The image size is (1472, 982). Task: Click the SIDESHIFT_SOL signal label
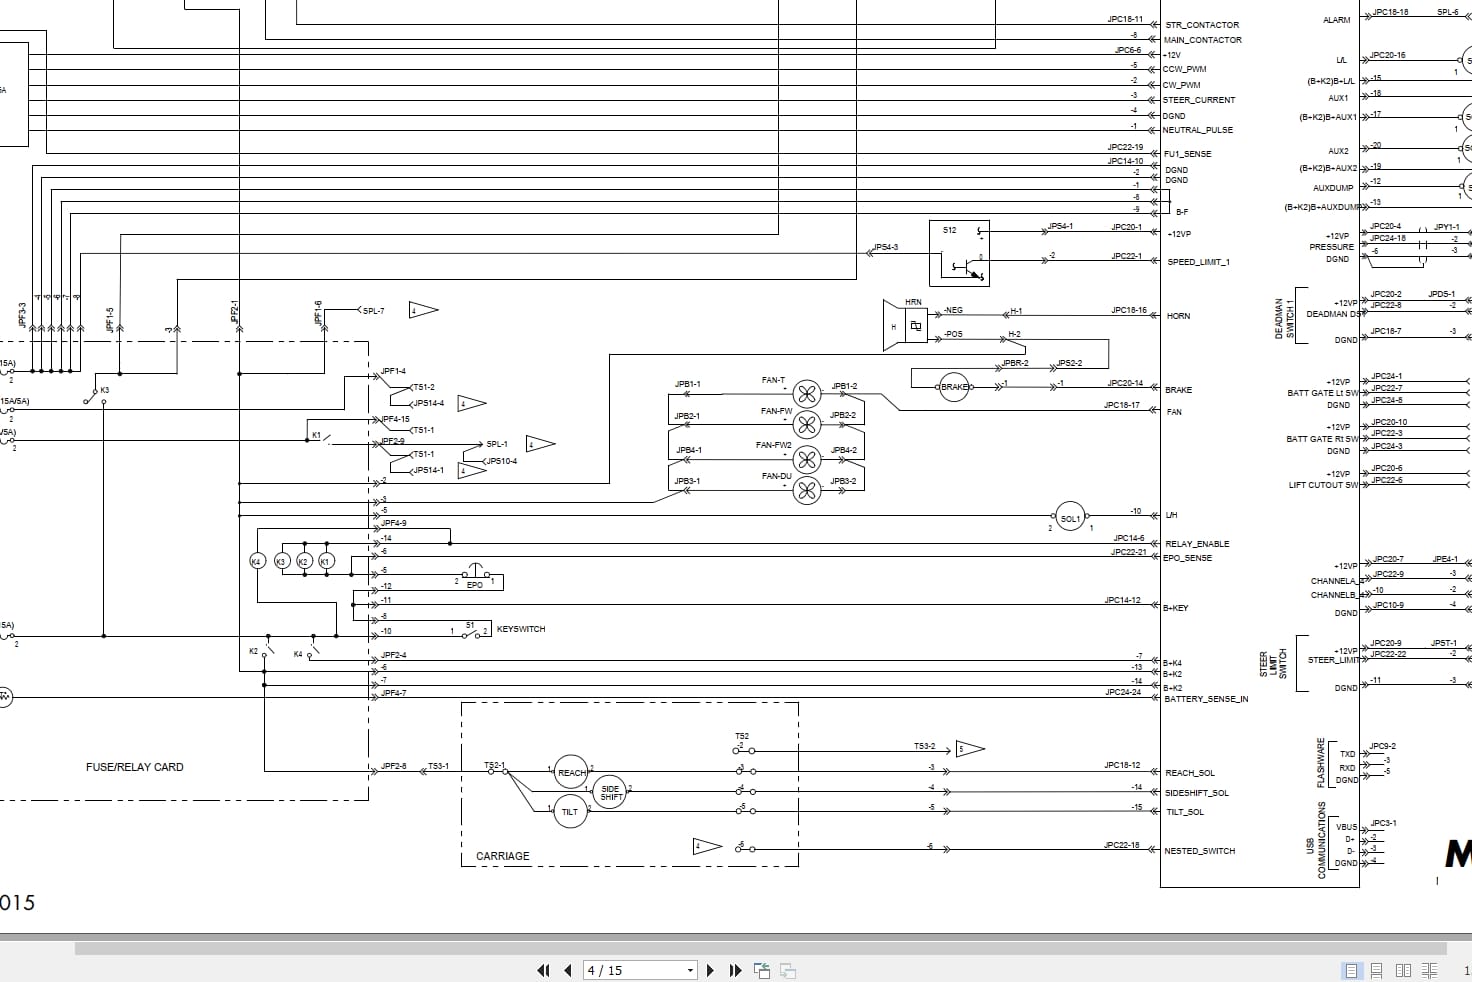(x=1197, y=793)
